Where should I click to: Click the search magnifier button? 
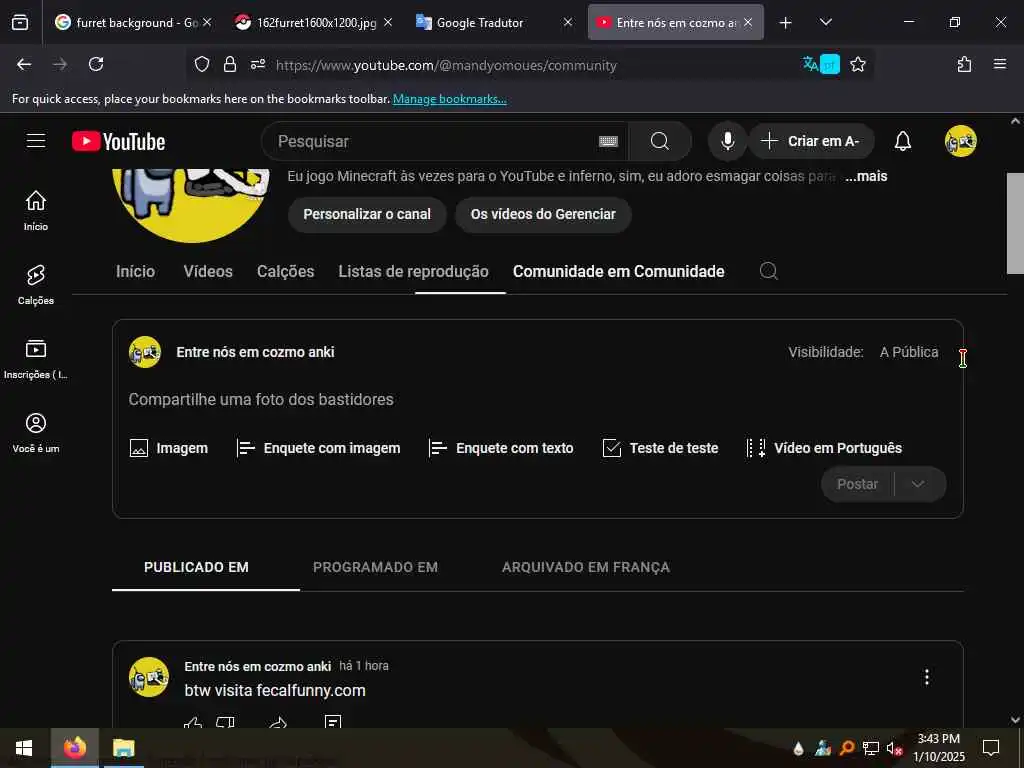660,141
